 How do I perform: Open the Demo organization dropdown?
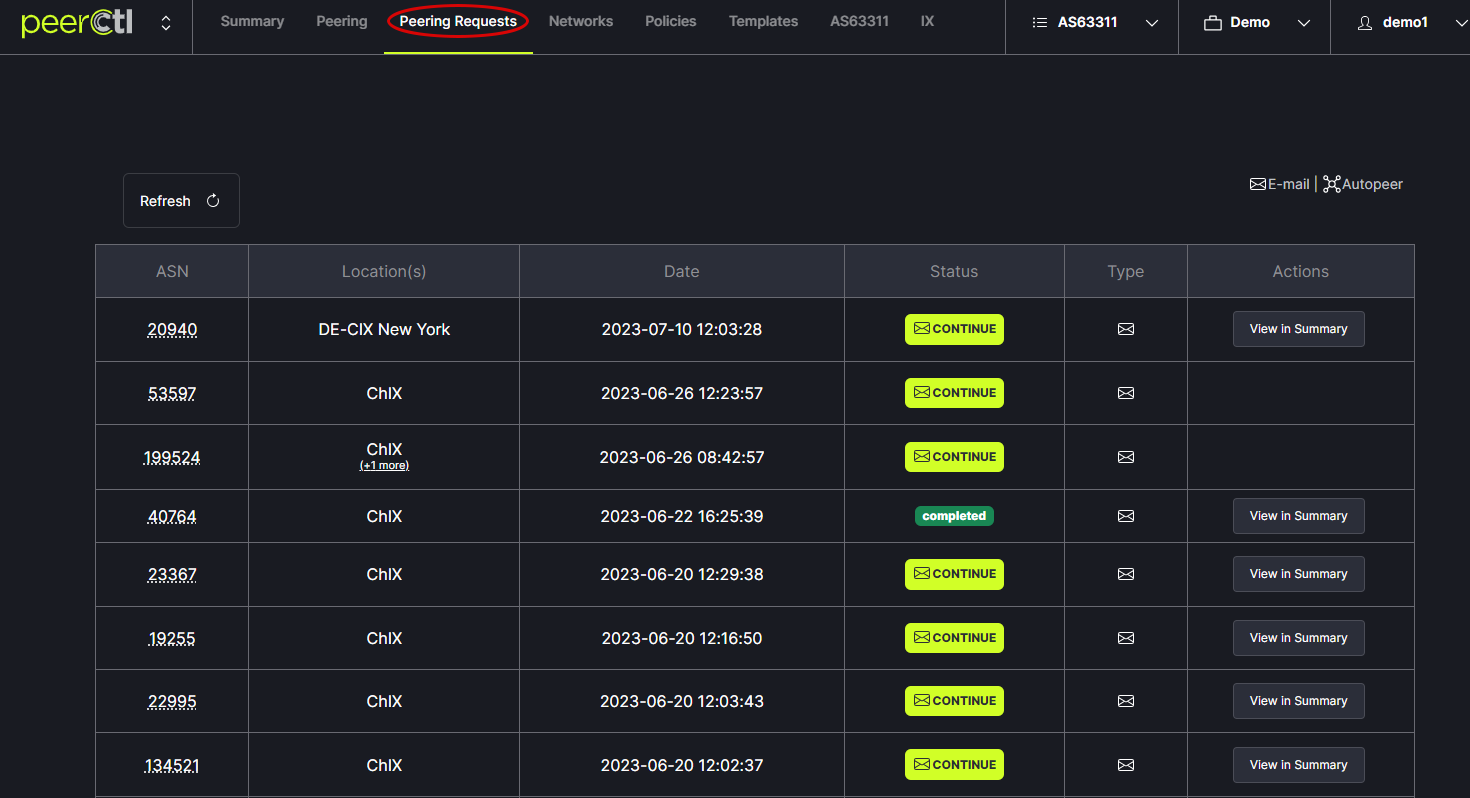tap(1256, 23)
